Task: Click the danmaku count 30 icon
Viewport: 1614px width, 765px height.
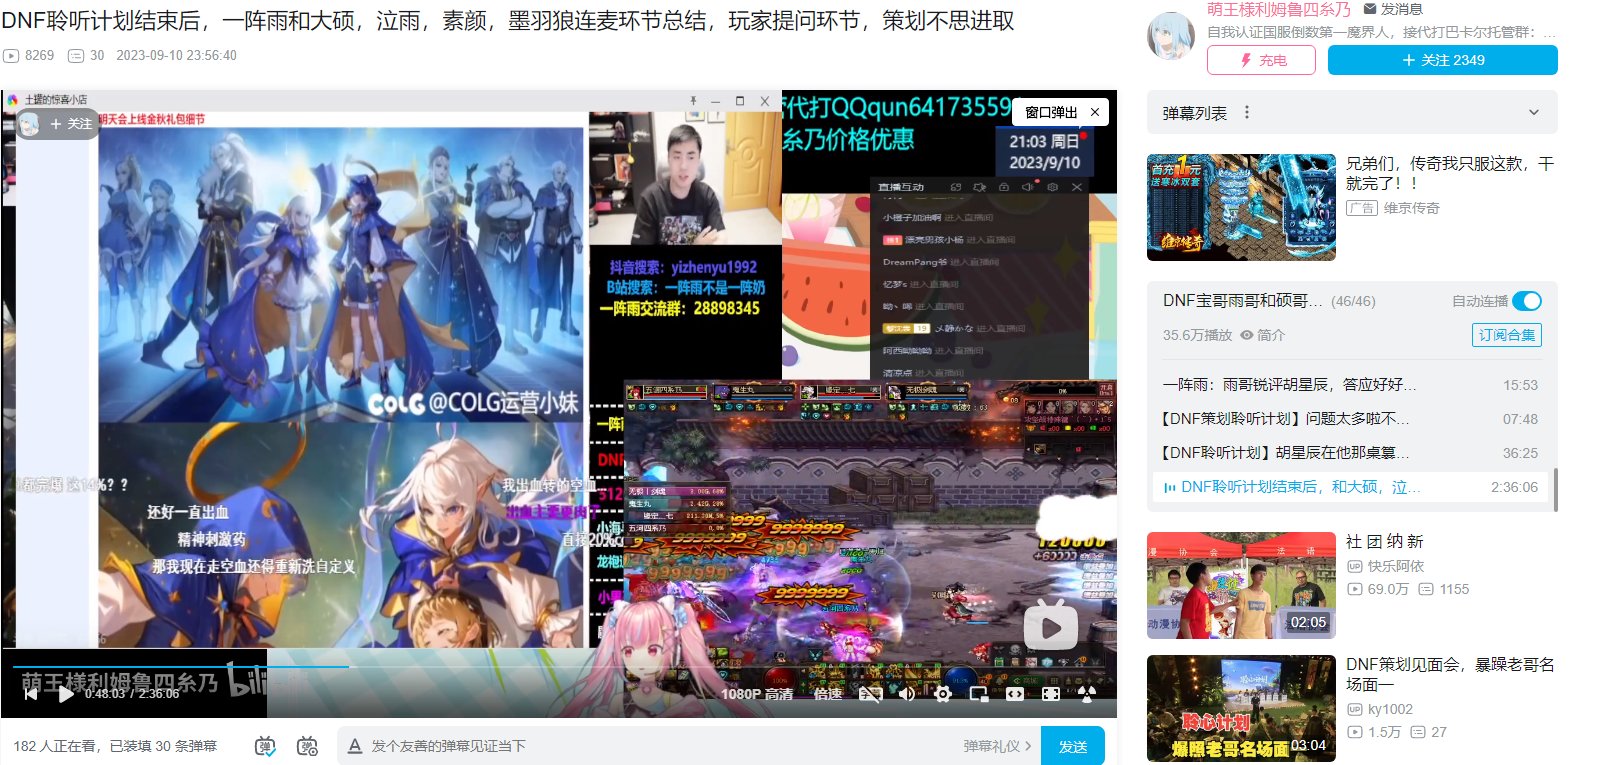Action: [x=76, y=56]
